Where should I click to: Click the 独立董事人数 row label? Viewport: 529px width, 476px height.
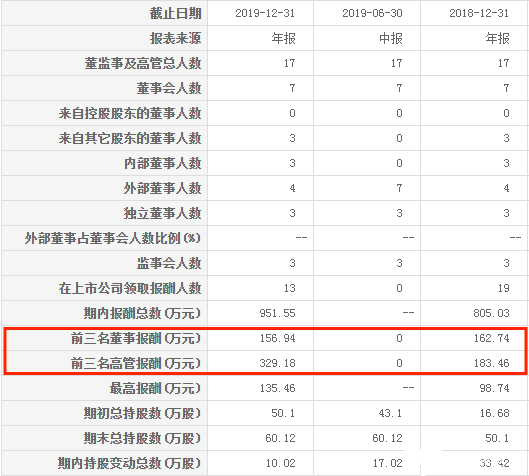pos(162,213)
